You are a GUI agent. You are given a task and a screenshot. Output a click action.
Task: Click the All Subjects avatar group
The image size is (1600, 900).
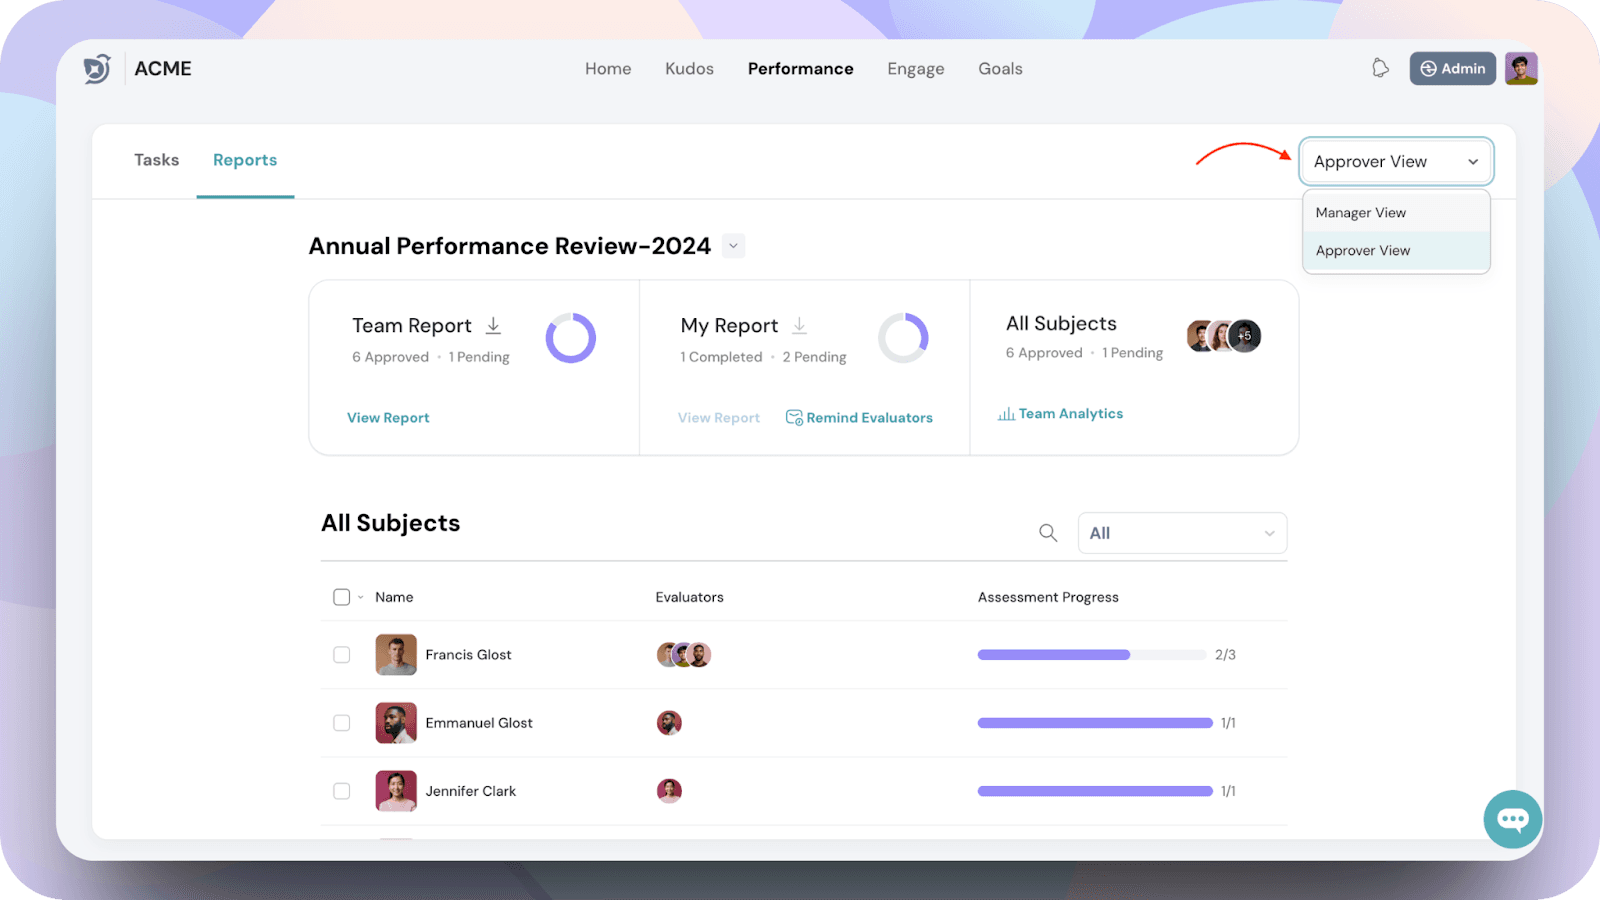tap(1223, 336)
